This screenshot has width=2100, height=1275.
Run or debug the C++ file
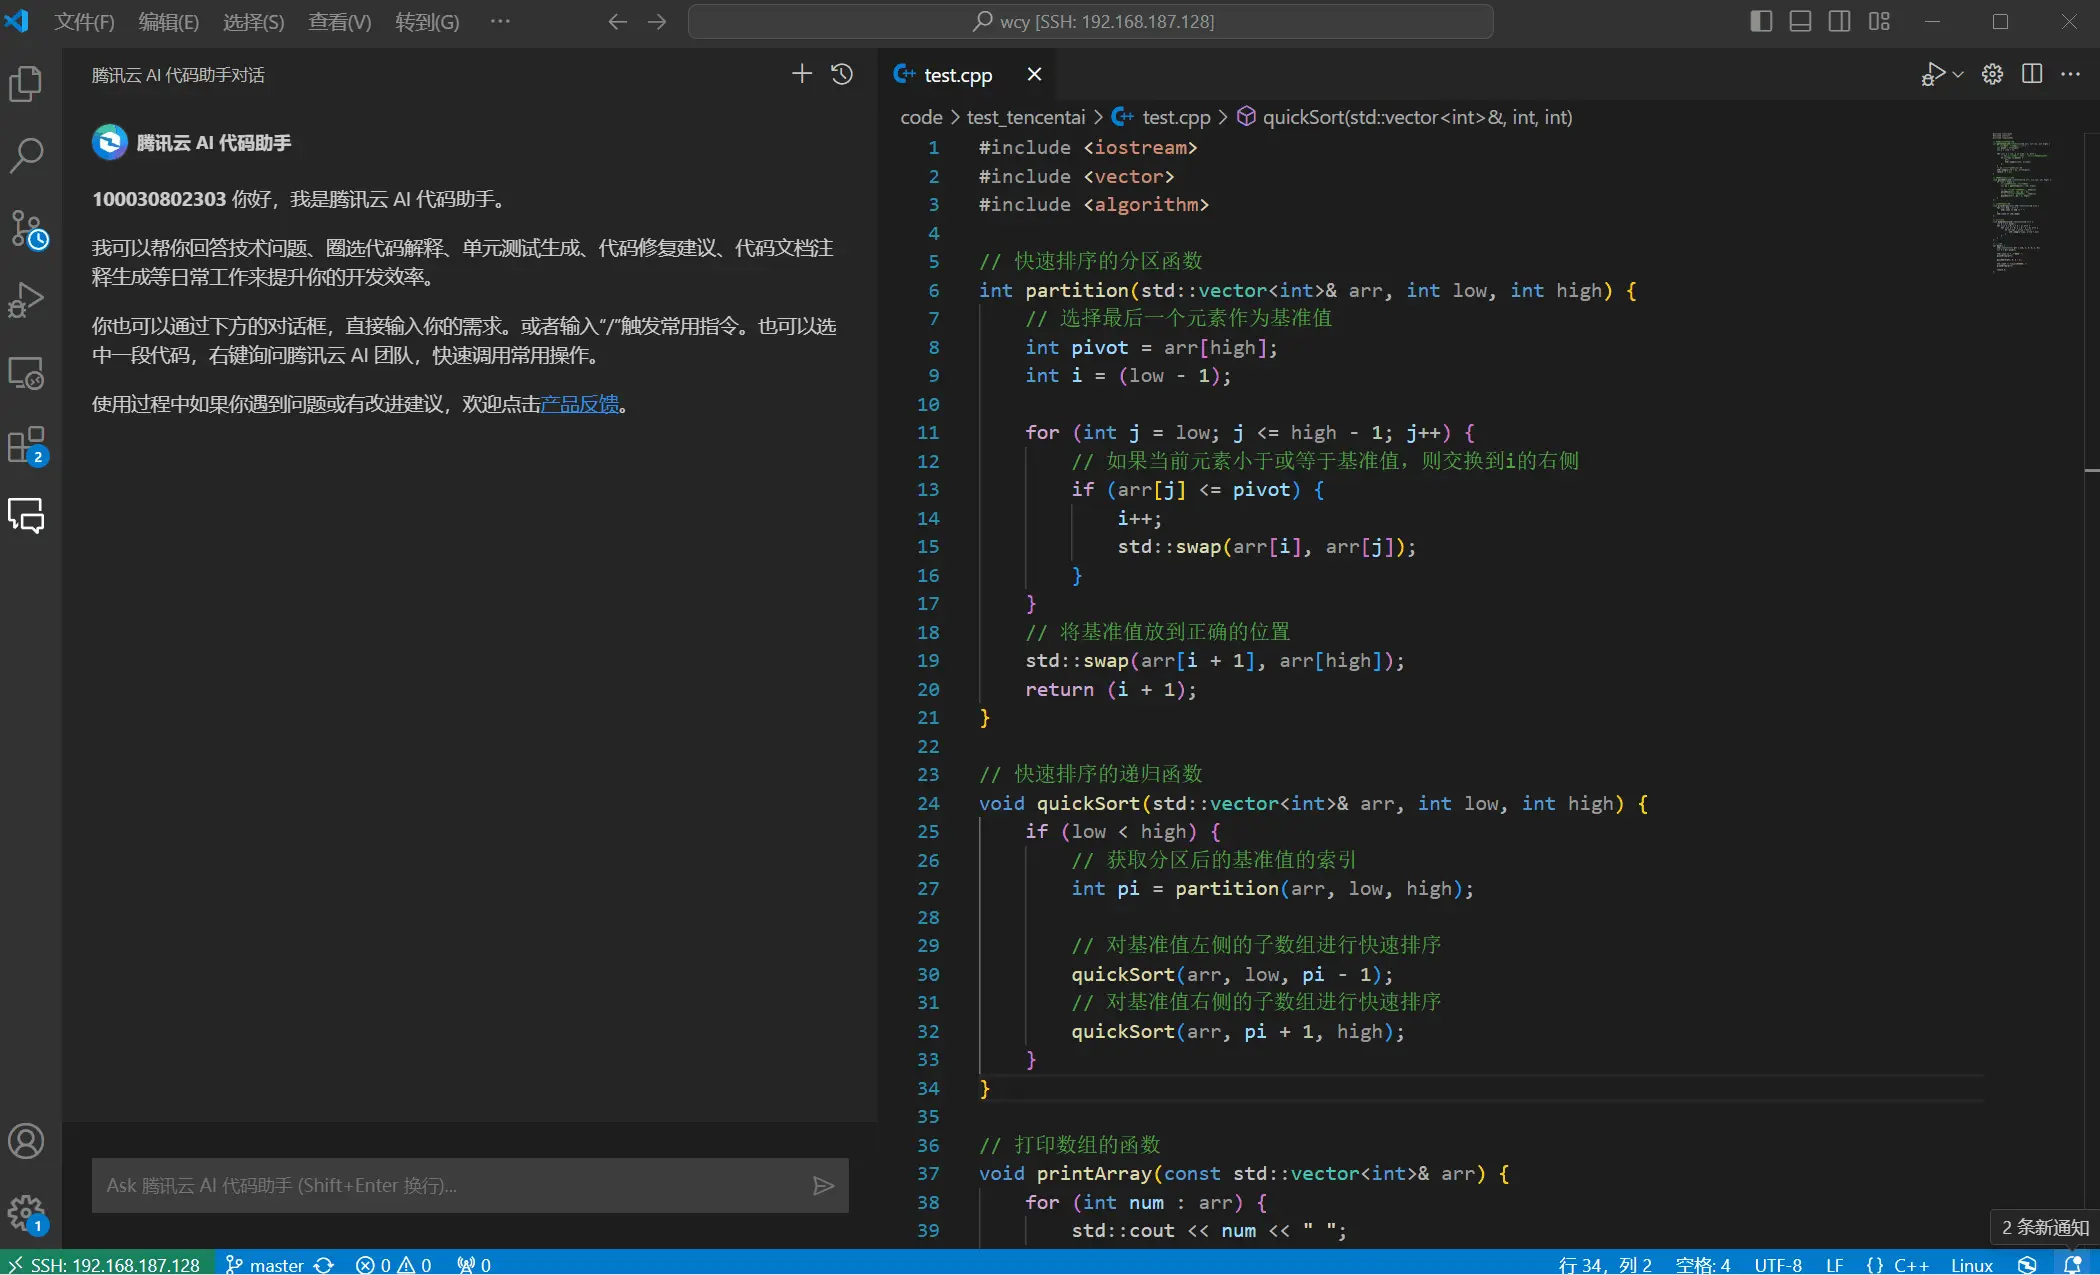[x=1932, y=74]
